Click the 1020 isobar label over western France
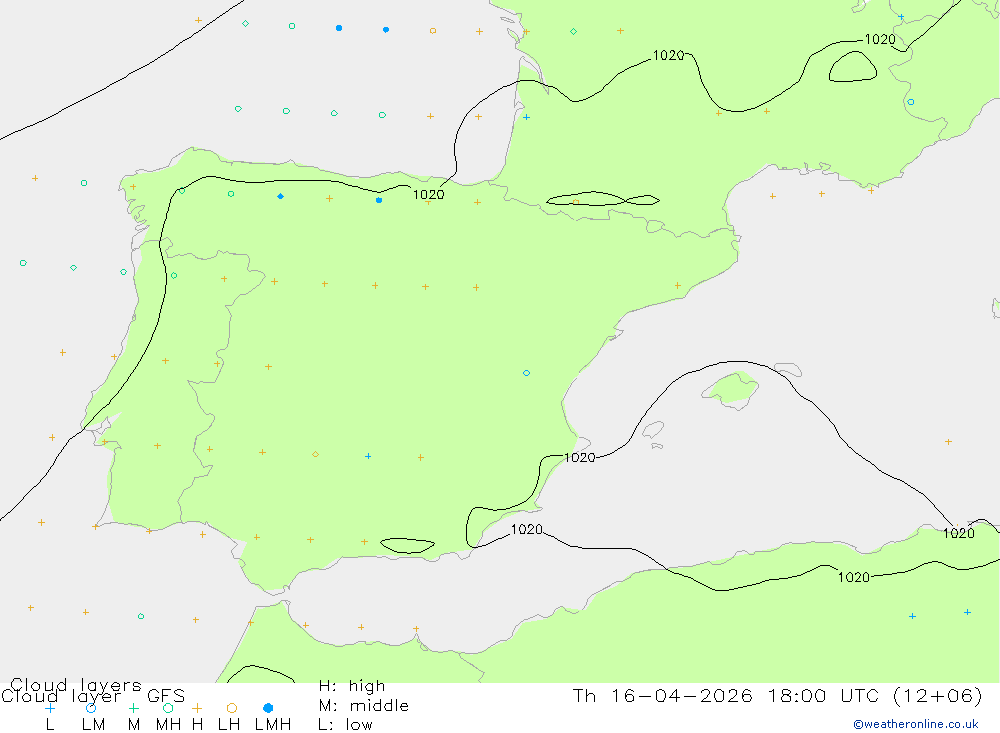 pos(668,56)
